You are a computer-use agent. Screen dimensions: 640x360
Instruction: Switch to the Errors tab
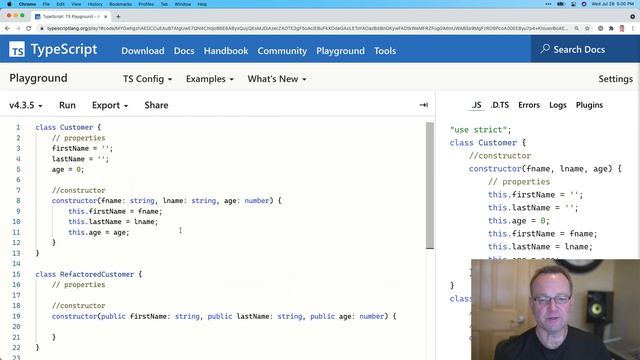click(x=529, y=105)
